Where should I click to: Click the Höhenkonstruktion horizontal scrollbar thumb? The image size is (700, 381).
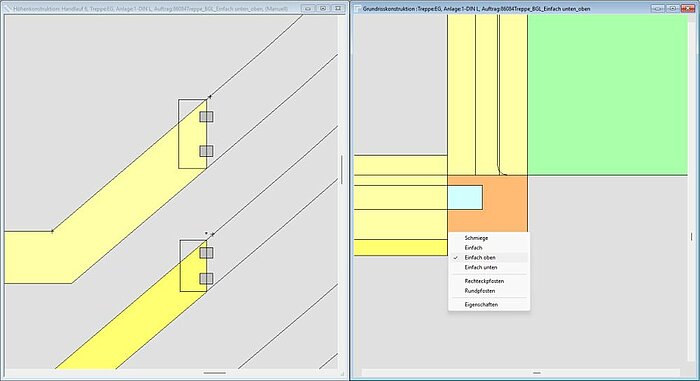tap(215, 373)
